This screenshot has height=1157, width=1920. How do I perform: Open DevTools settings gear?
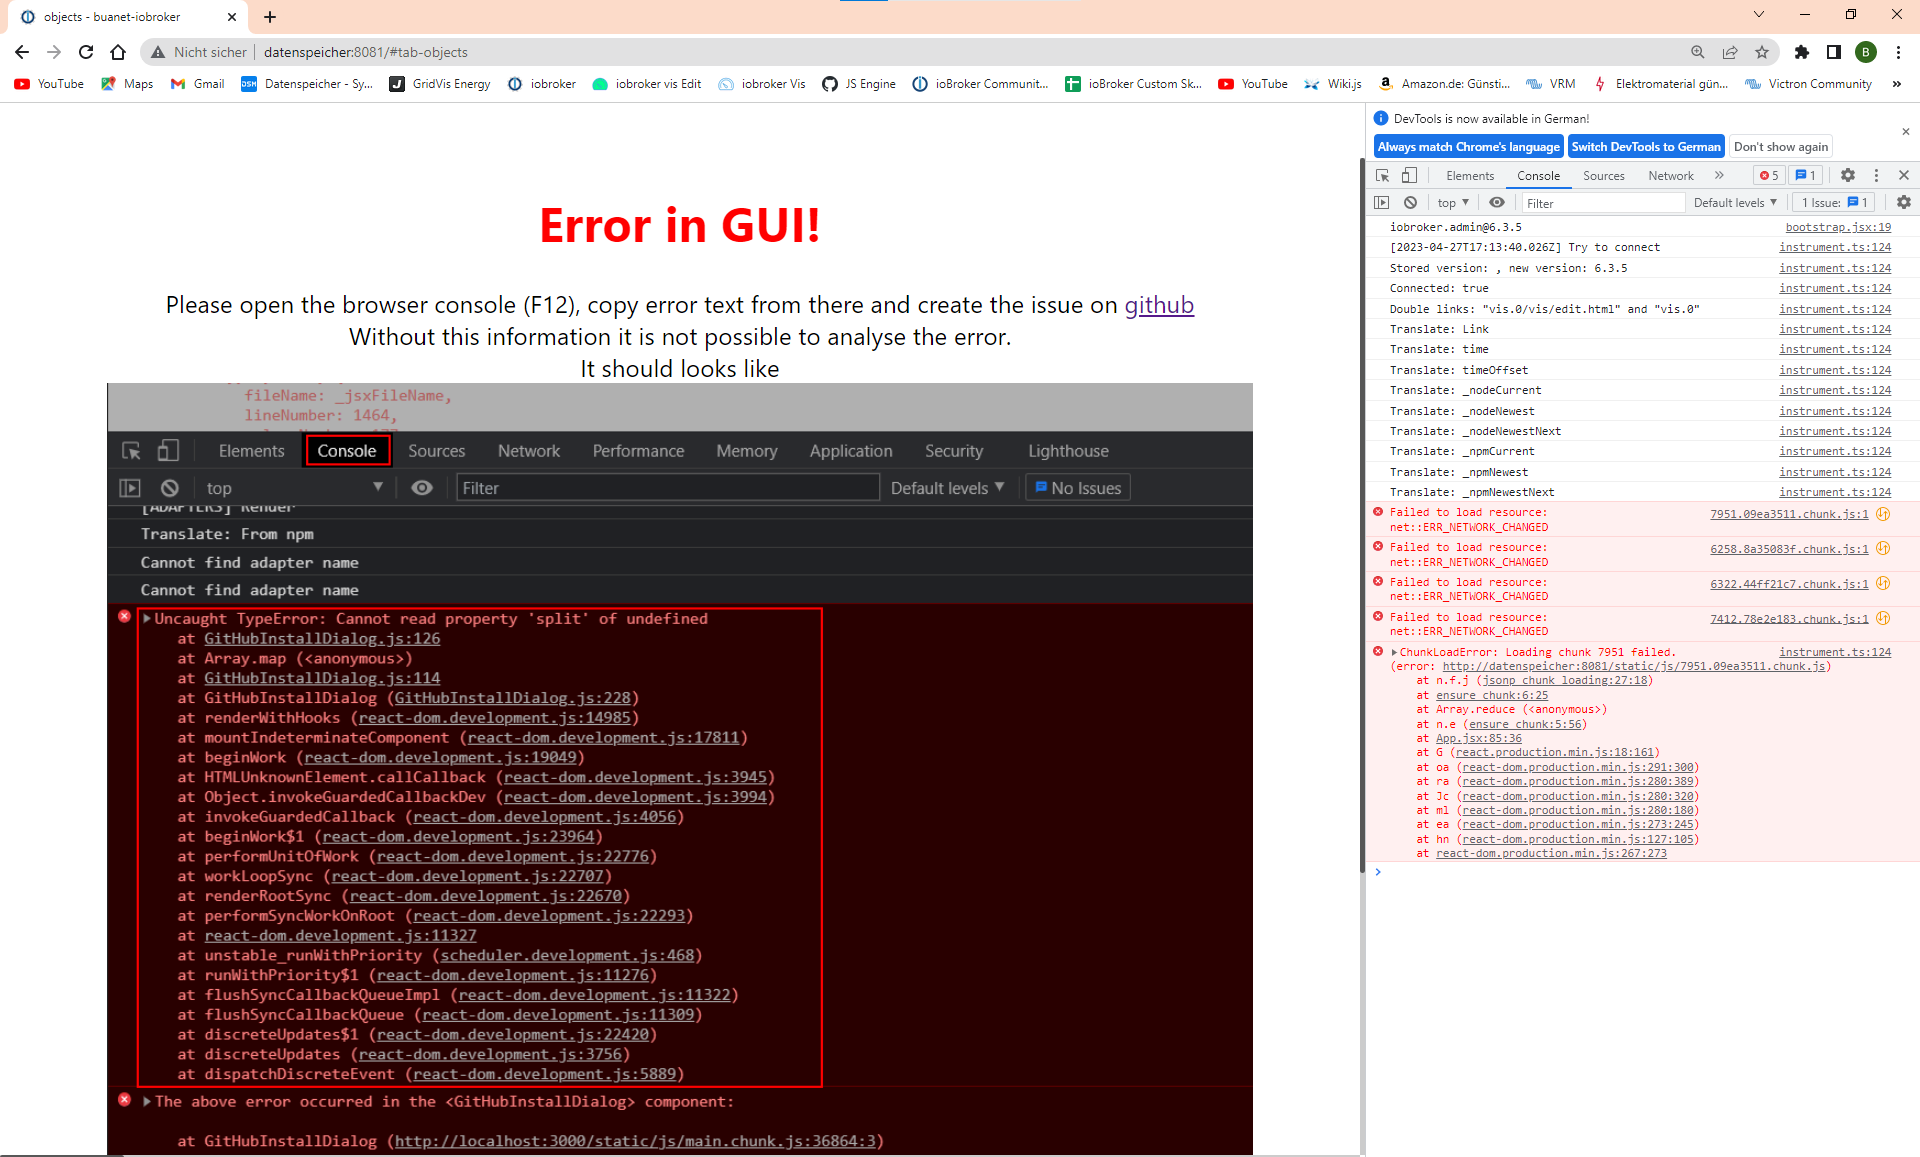1848,175
